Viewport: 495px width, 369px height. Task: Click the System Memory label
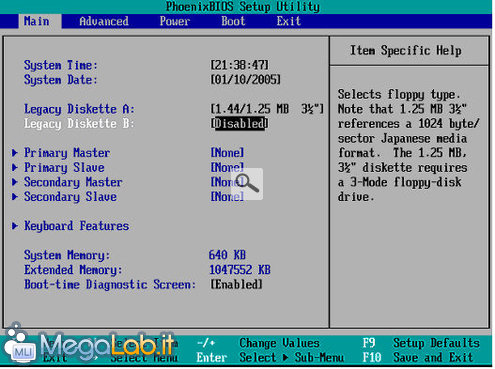pyautogui.click(x=67, y=255)
